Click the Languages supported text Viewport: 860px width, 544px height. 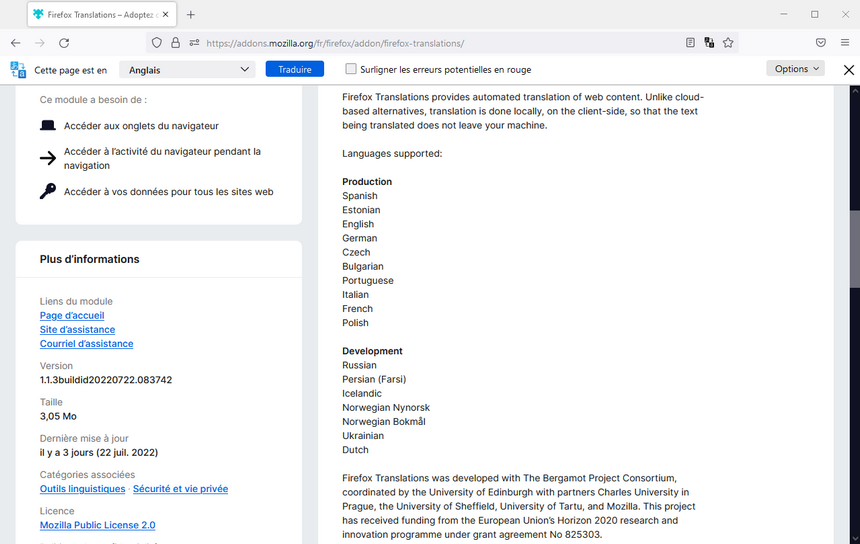392,154
